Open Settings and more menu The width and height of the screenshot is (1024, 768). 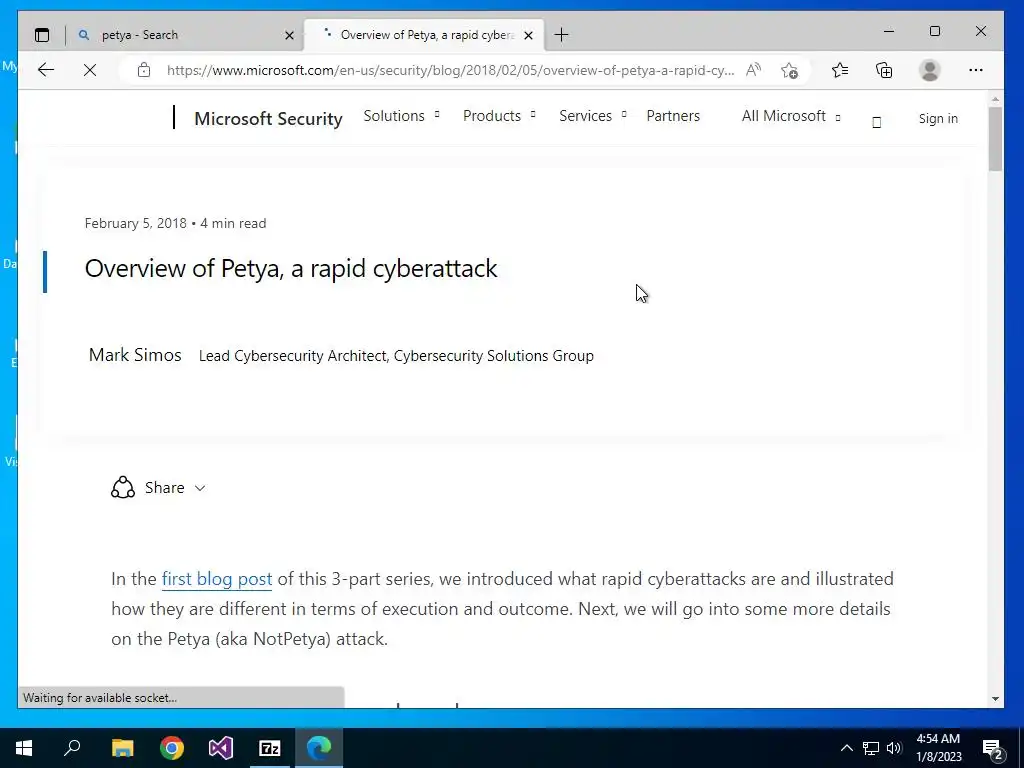point(976,70)
